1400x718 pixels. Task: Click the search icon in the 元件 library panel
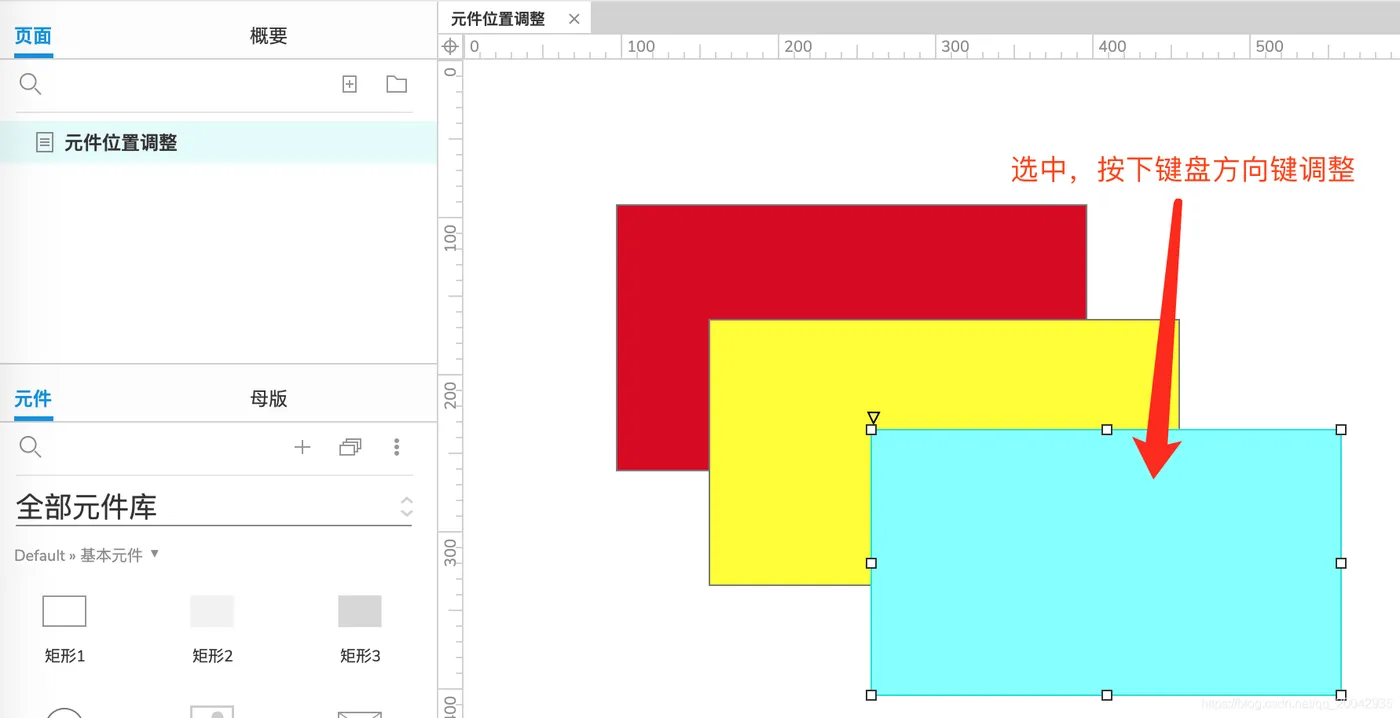click(x=30, y=446)
